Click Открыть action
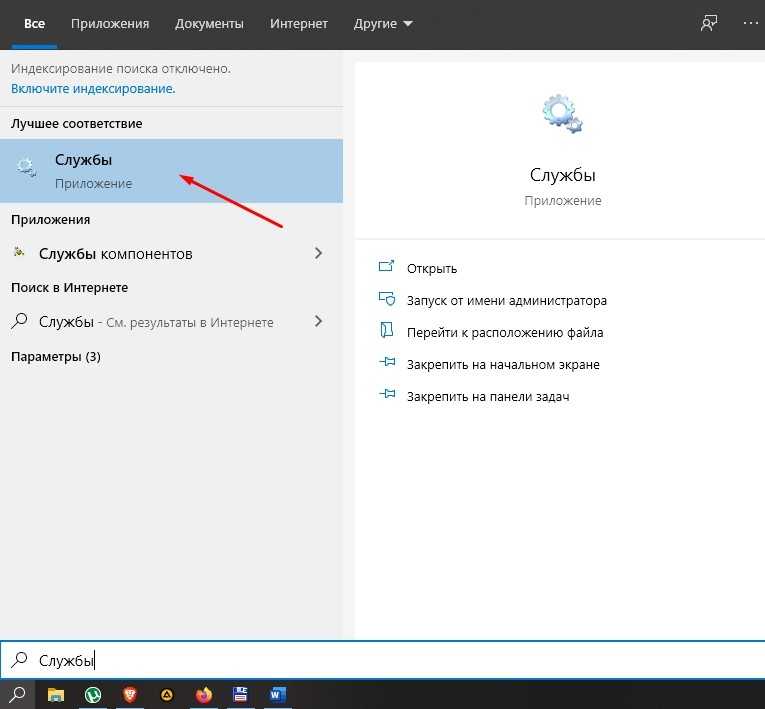 pyautogui.click(x=432, y=268)
